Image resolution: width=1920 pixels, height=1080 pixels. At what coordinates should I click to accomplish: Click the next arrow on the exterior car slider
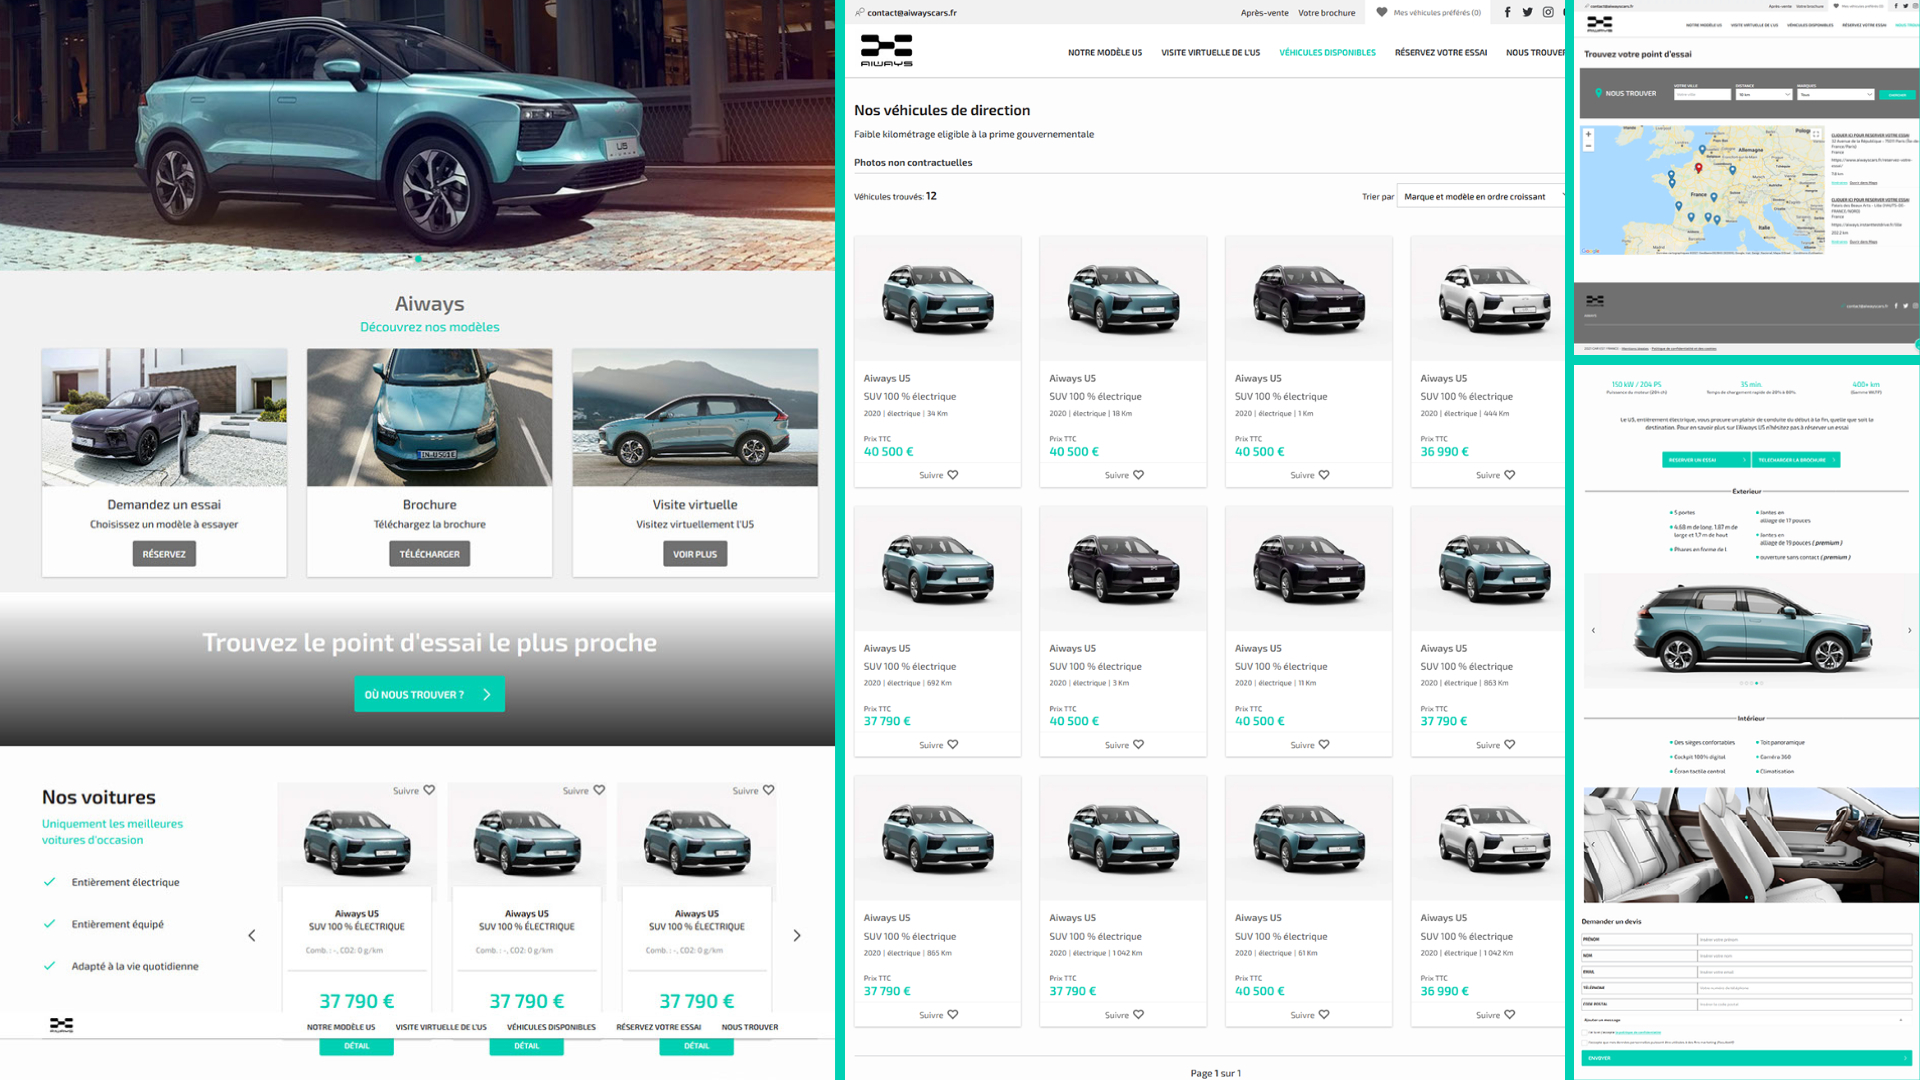point(1909,631)
